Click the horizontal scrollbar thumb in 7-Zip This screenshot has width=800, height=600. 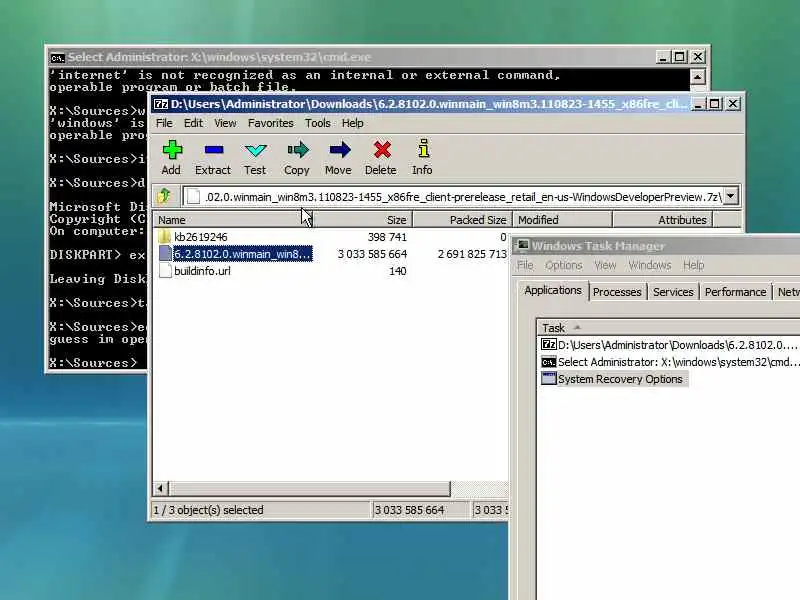point(309,488)
